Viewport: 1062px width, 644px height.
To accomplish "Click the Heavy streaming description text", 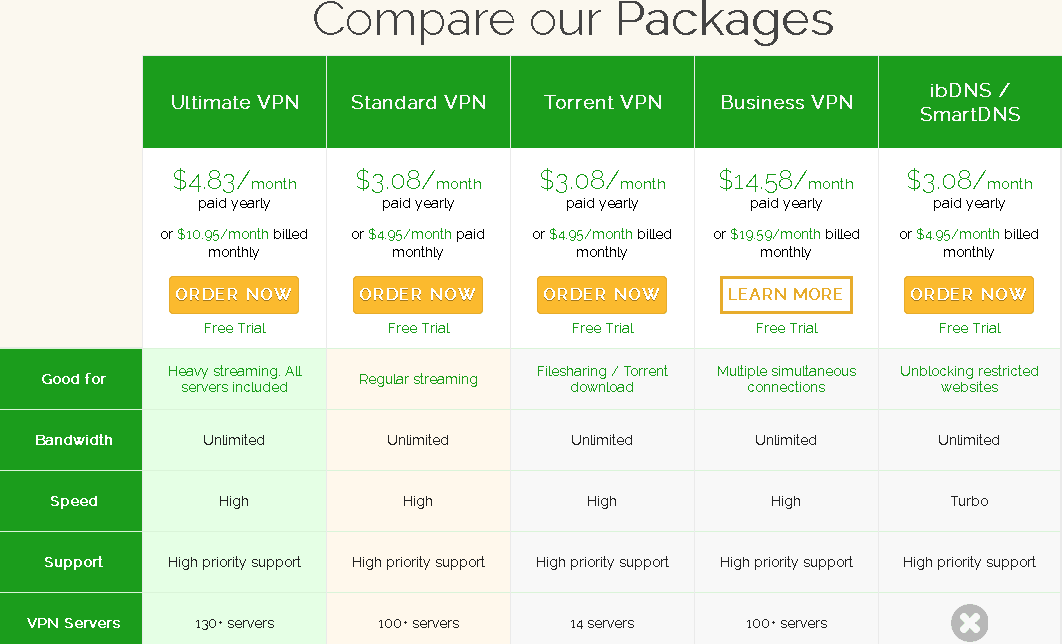I will point(234,379).
